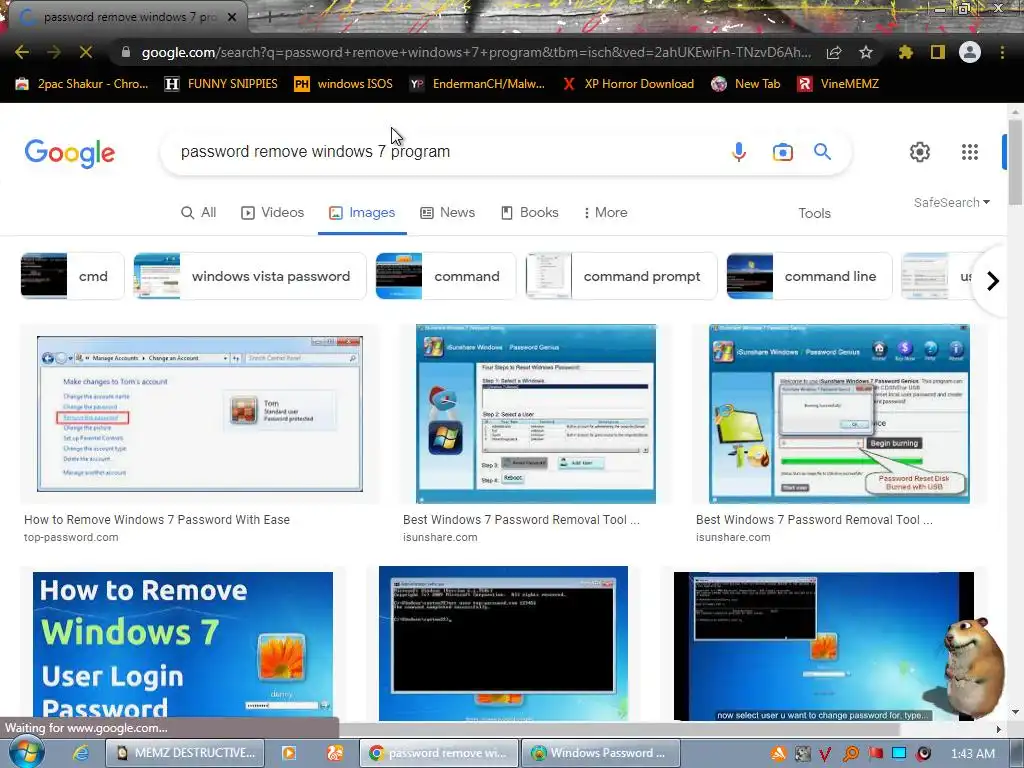Viewport: 1024px width, 768px height.
Task: Click the page vertical scrollbar thumb
Action: (1015, 163)
